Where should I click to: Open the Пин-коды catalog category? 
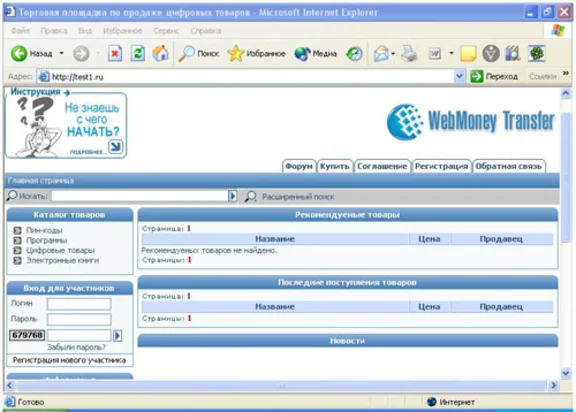(x=44, y=230)
